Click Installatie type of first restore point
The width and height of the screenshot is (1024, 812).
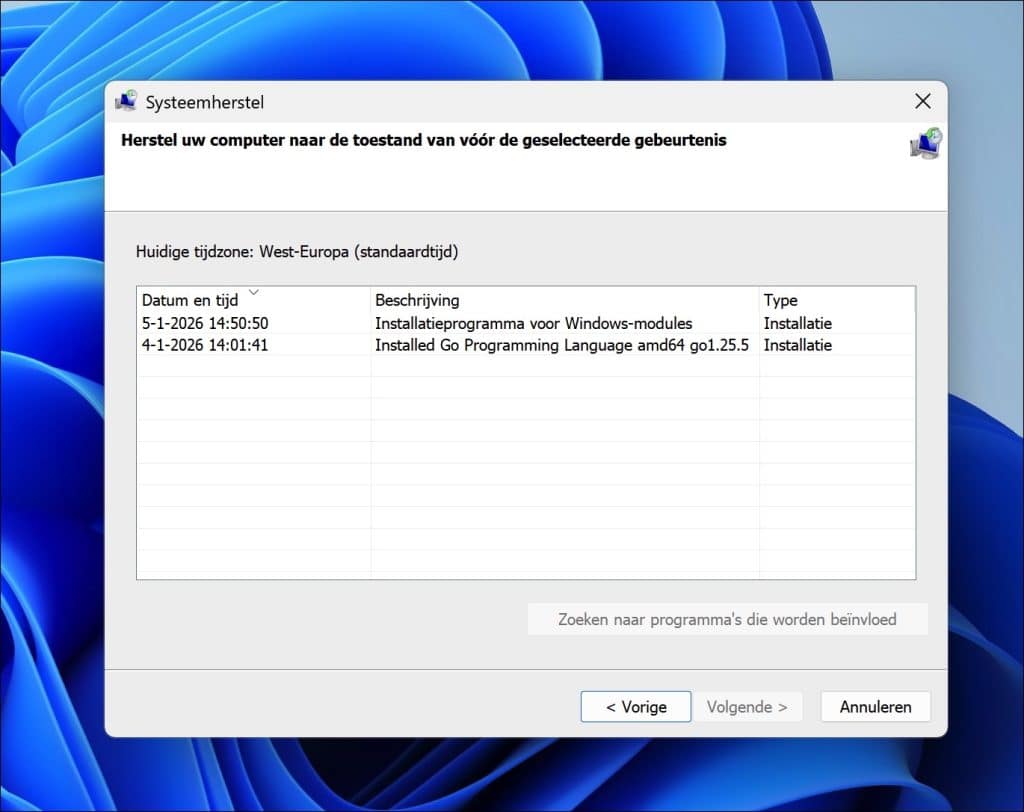pyautogui.click(x=797, y=323)
